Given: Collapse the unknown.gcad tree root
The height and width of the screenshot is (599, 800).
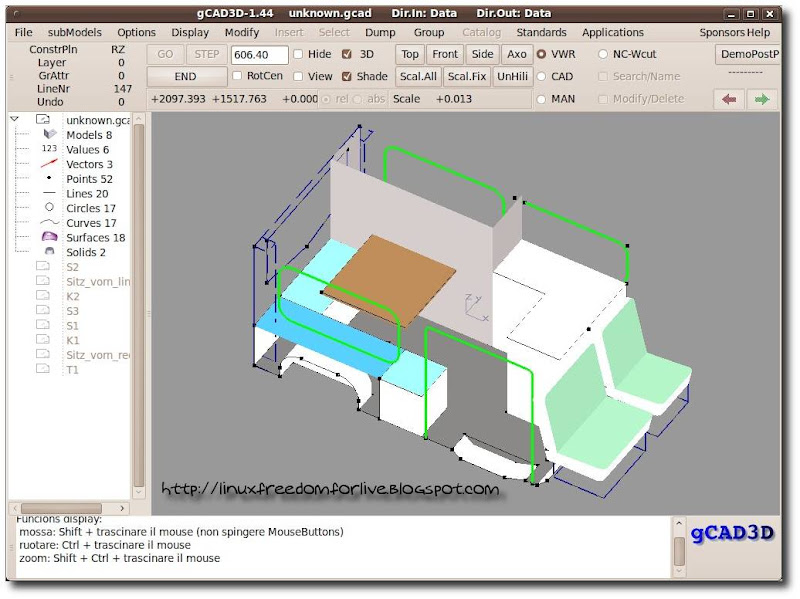Looking at the screenshot, I should click(16, 119).
